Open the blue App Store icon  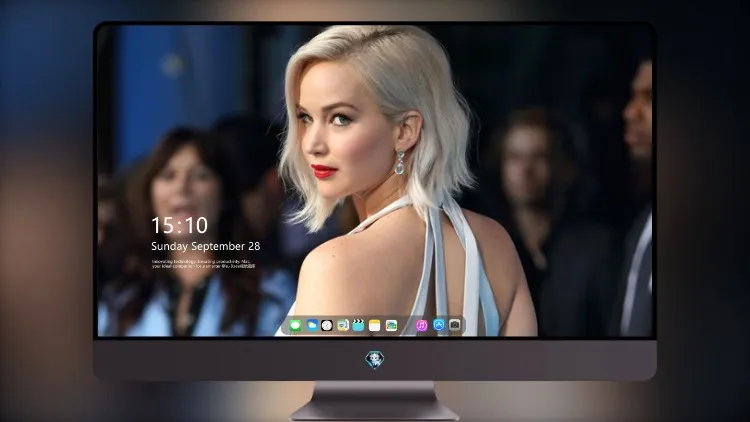click(439, 325)
